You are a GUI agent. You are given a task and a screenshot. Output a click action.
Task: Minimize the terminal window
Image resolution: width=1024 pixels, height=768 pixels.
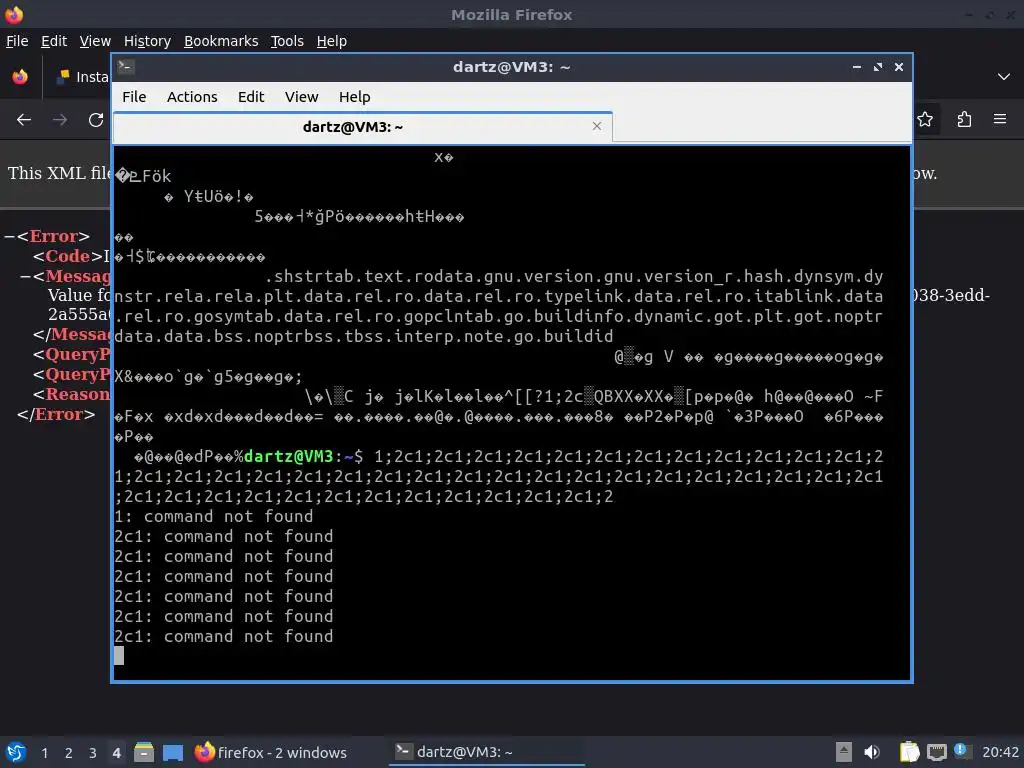click(857, 67)
